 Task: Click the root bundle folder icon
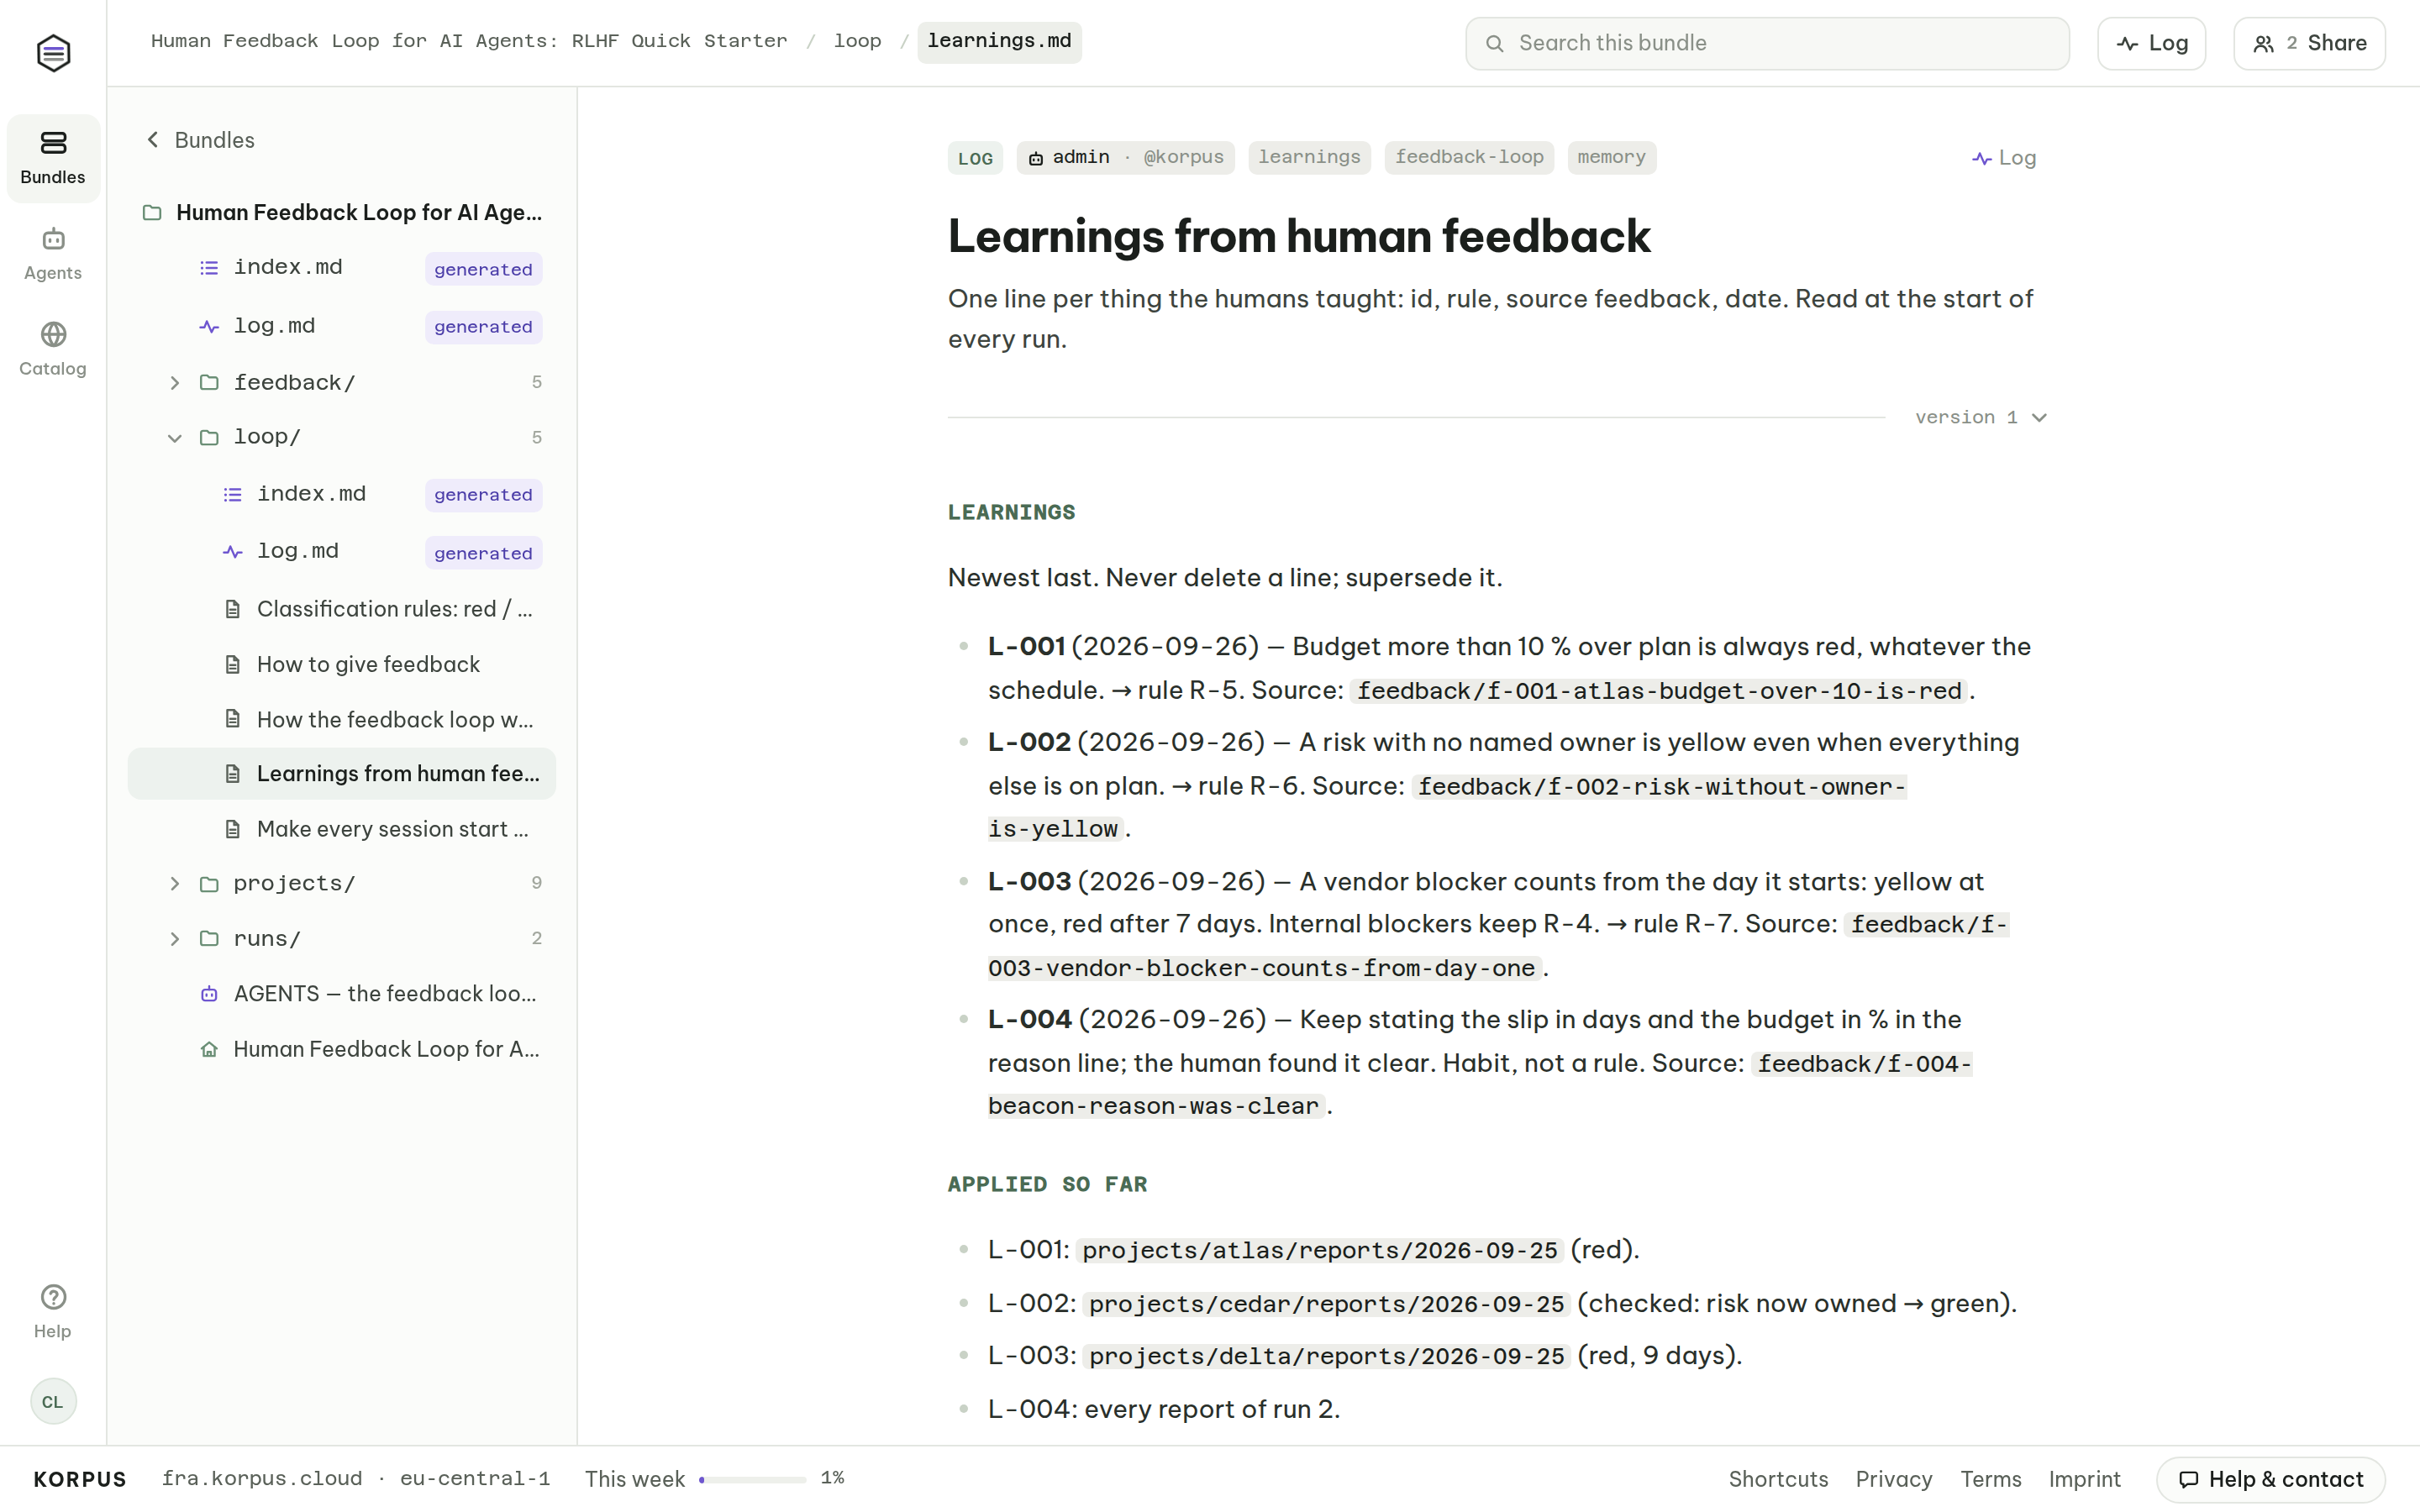point(152,213)
